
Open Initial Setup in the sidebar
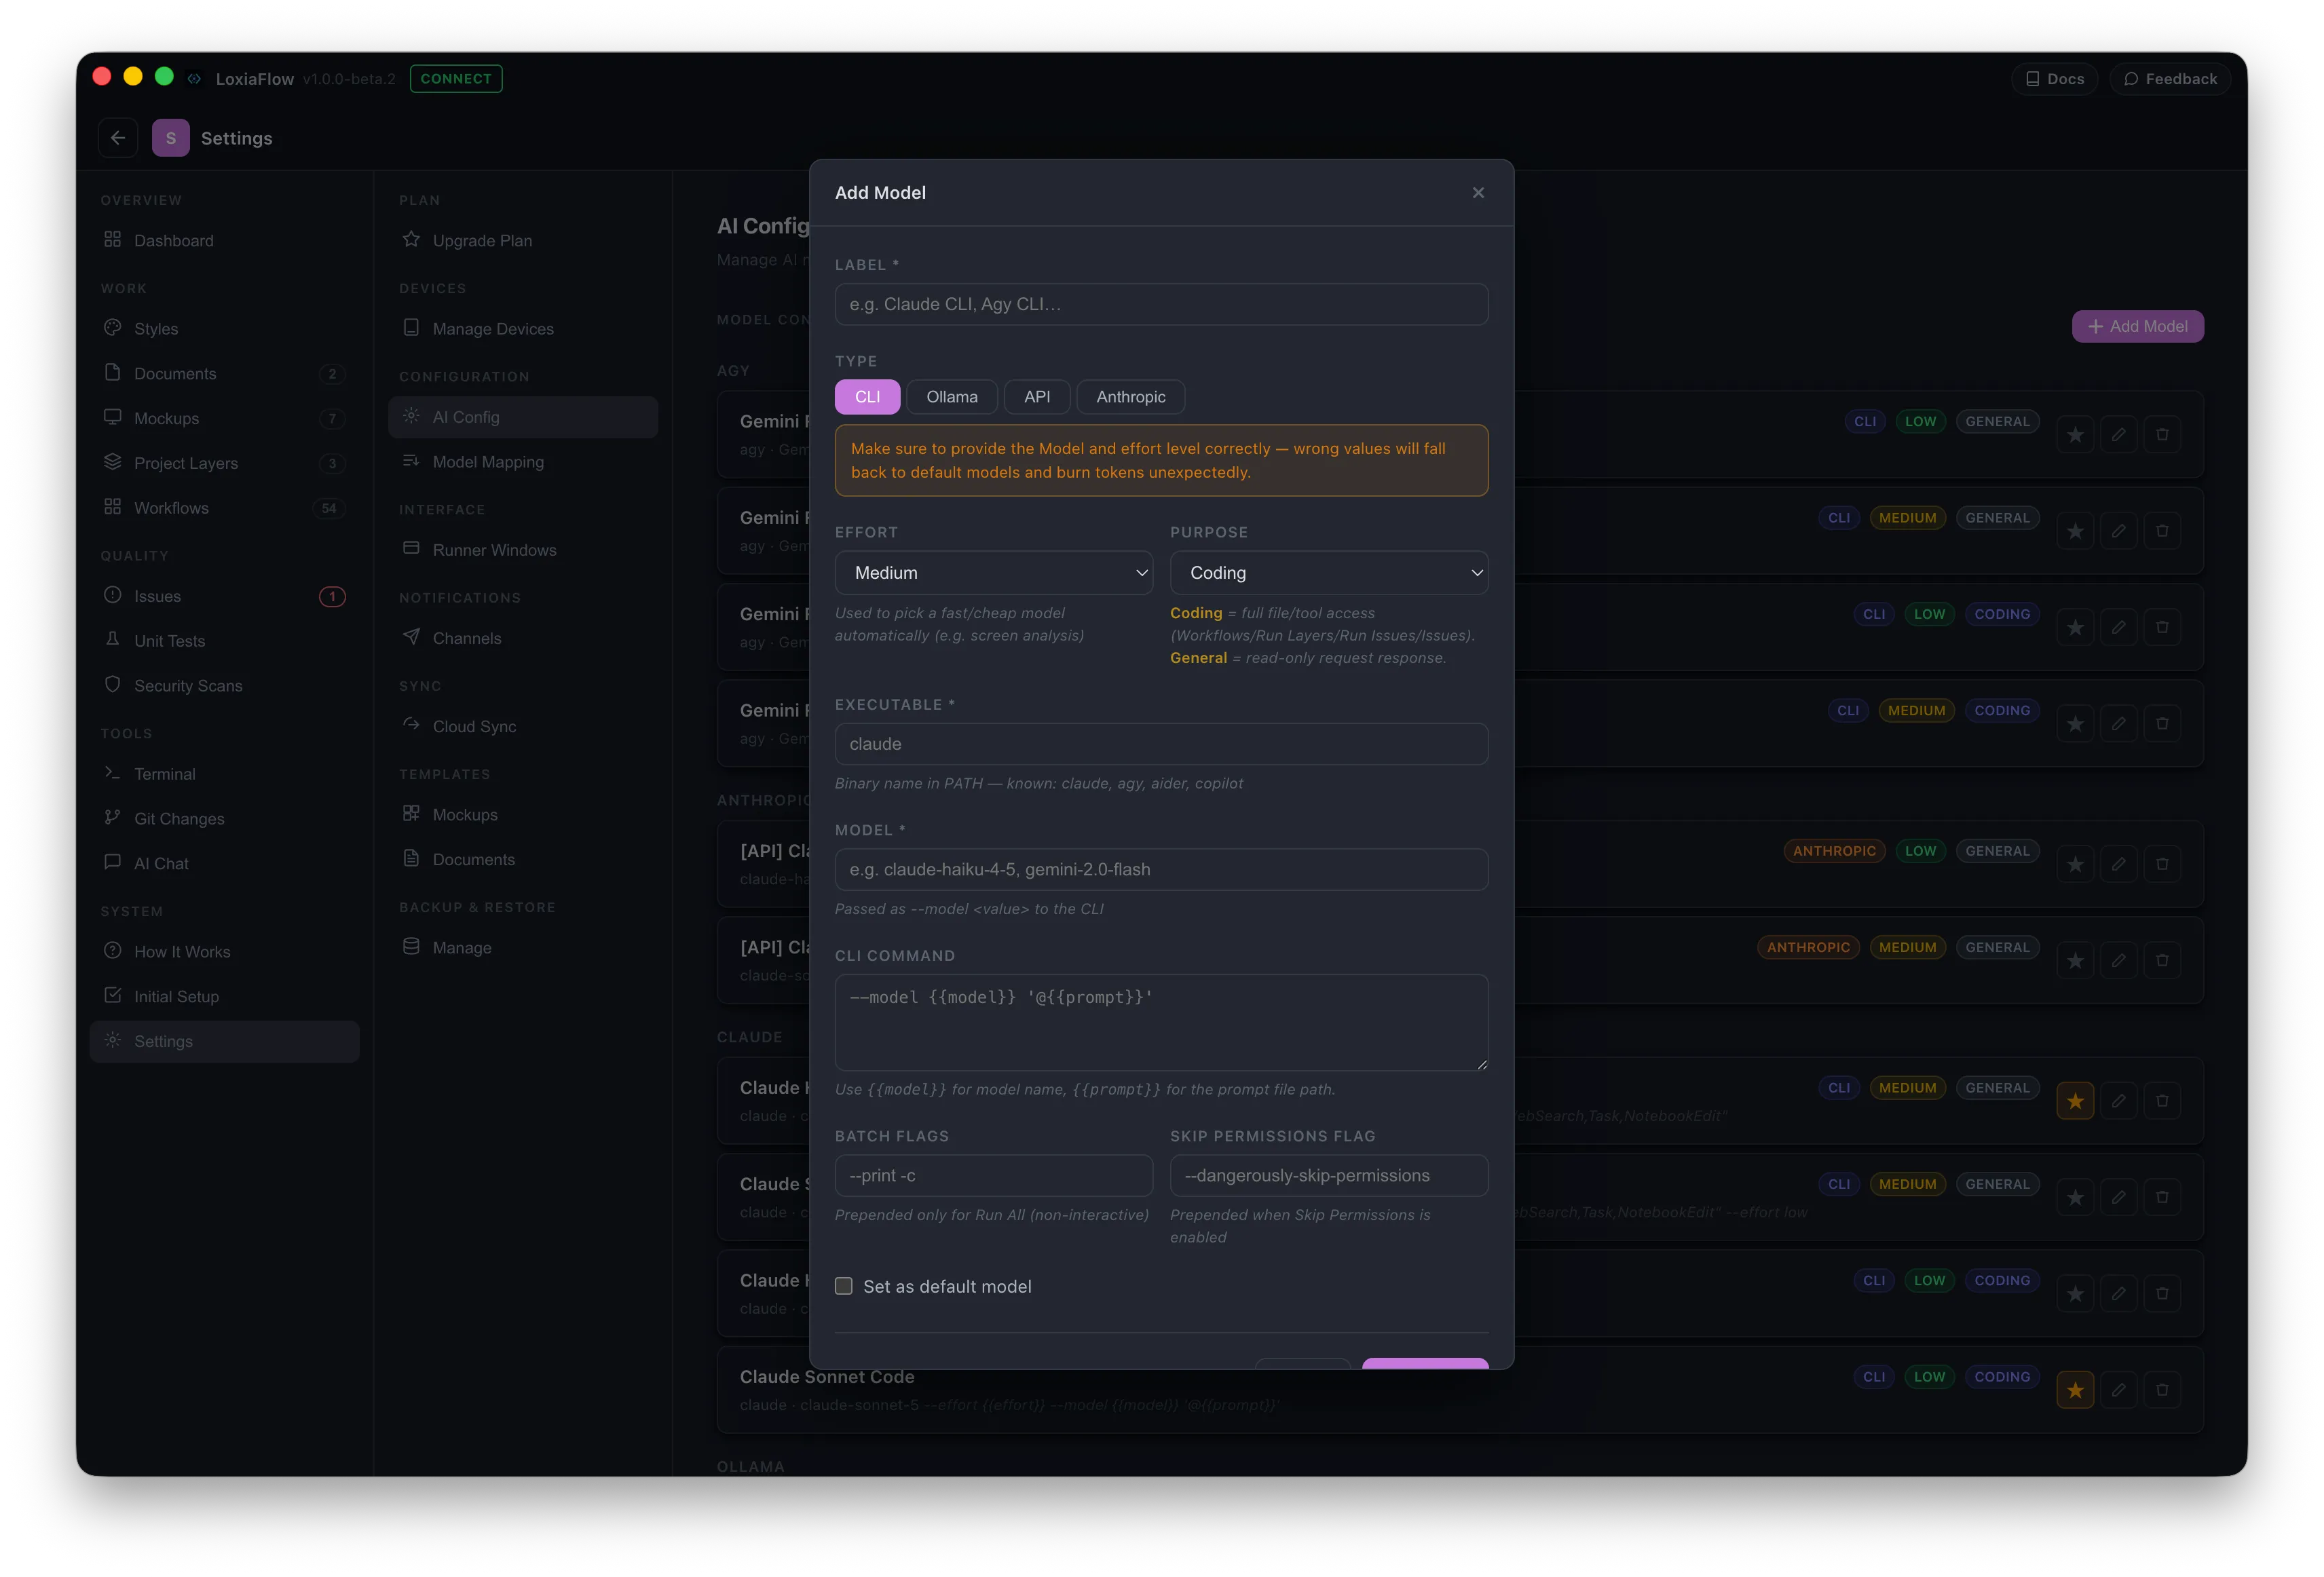tap(224, 997)
